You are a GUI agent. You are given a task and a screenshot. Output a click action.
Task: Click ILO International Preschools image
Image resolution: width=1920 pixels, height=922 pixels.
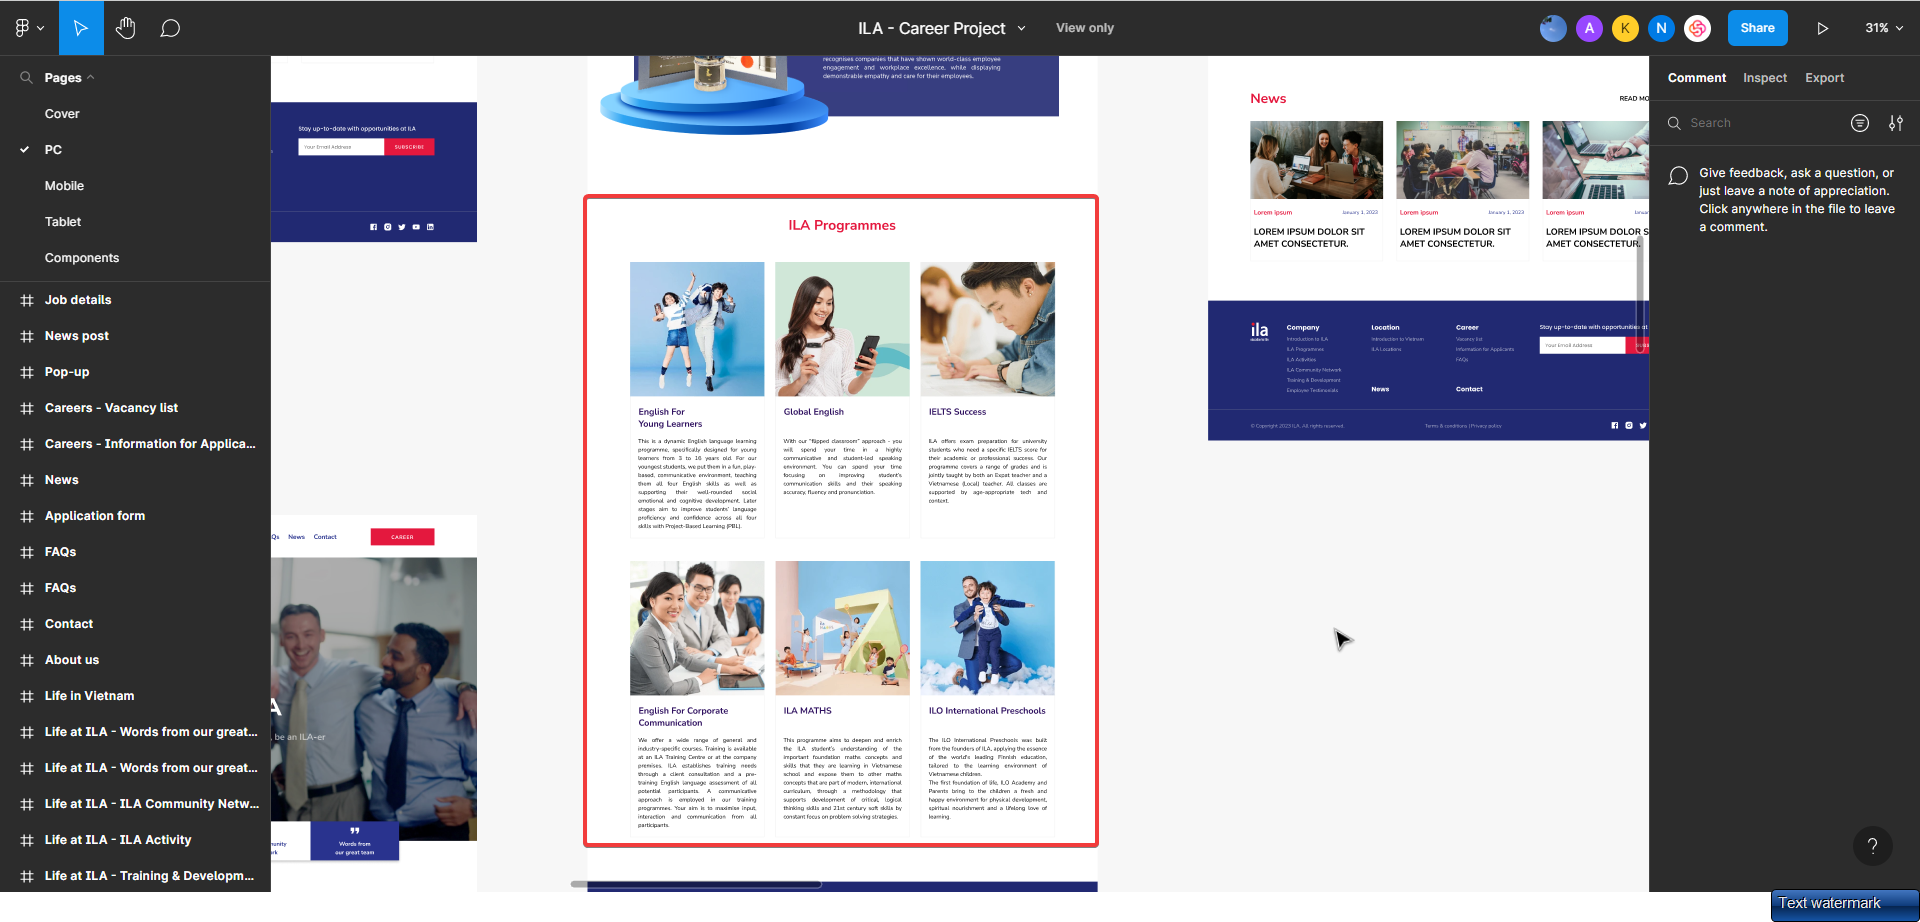pos(987,628)
